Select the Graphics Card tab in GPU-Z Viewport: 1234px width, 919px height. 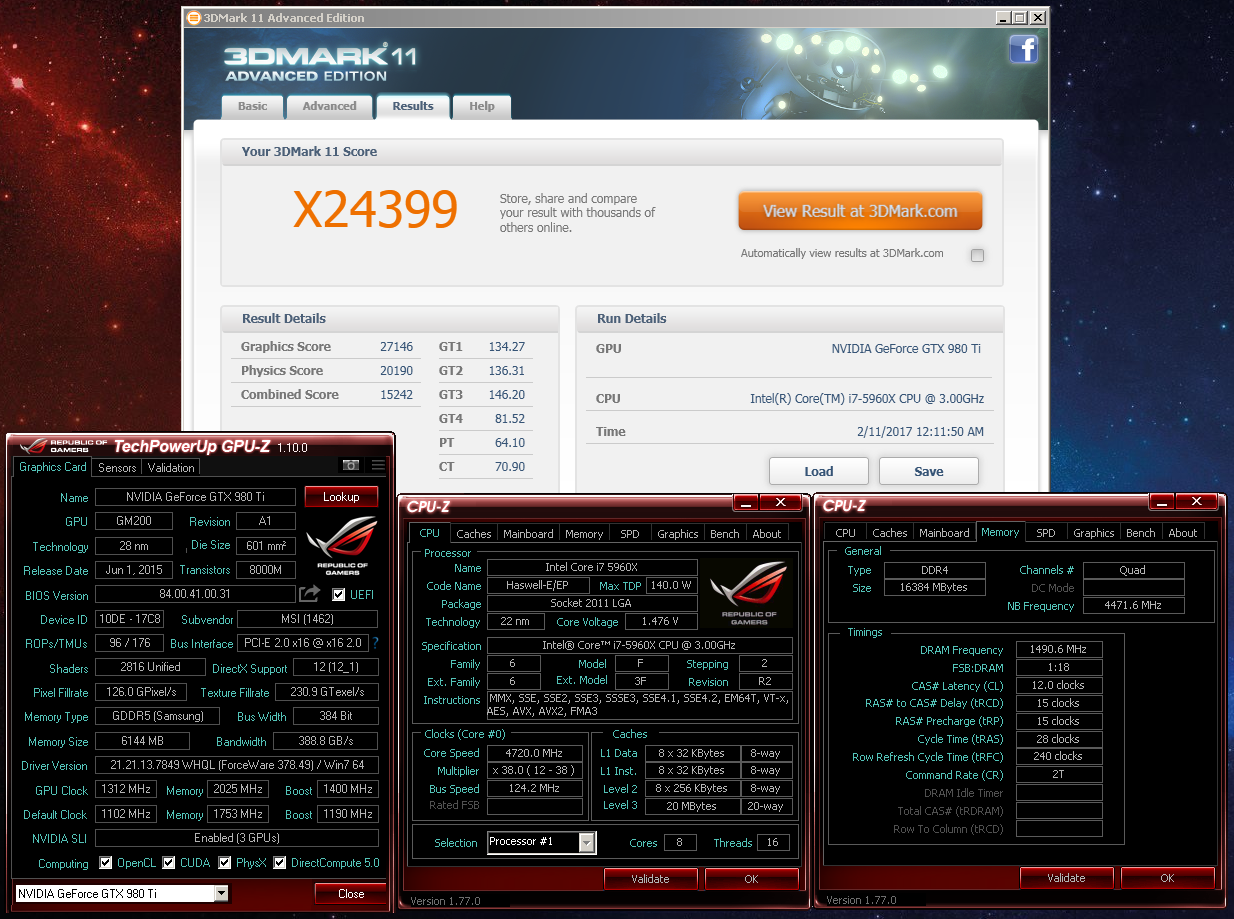[53, 467]
